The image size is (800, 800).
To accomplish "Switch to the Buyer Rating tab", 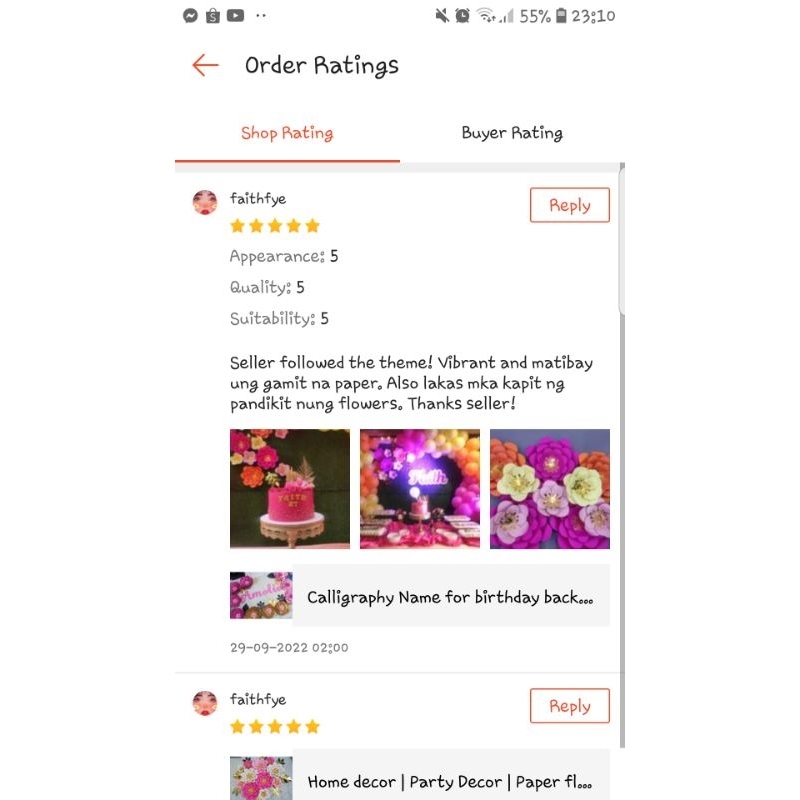I will 512,133.
